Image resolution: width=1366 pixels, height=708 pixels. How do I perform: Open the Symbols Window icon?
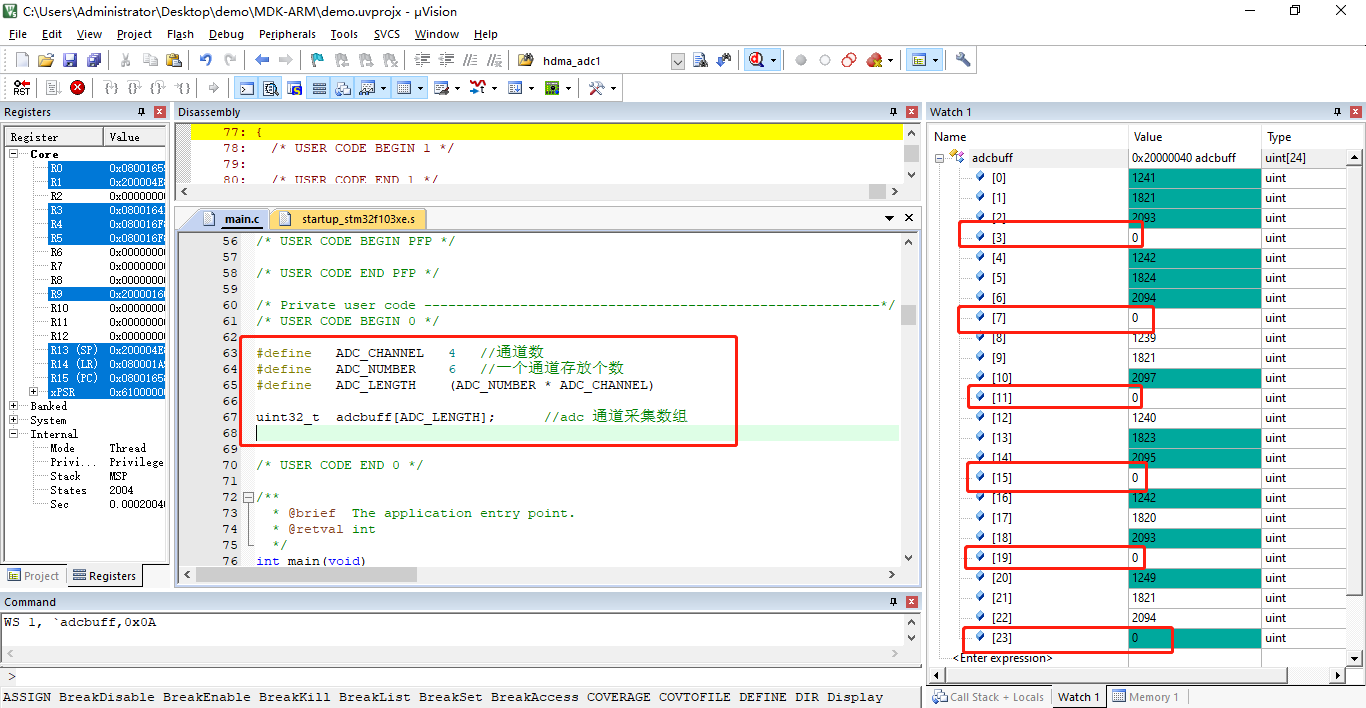[x=294, y=87]
